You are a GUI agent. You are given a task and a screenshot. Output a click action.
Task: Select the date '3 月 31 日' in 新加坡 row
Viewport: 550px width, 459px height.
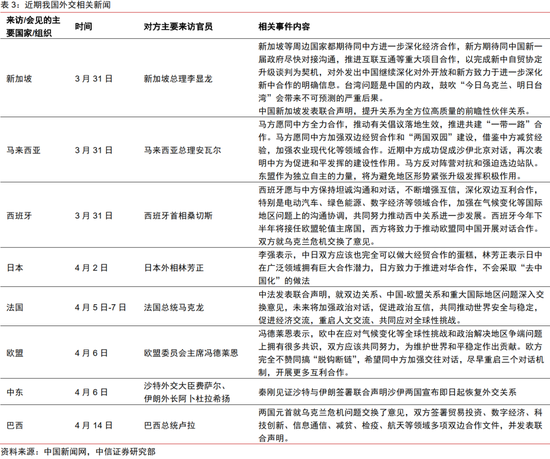point(93,79)
